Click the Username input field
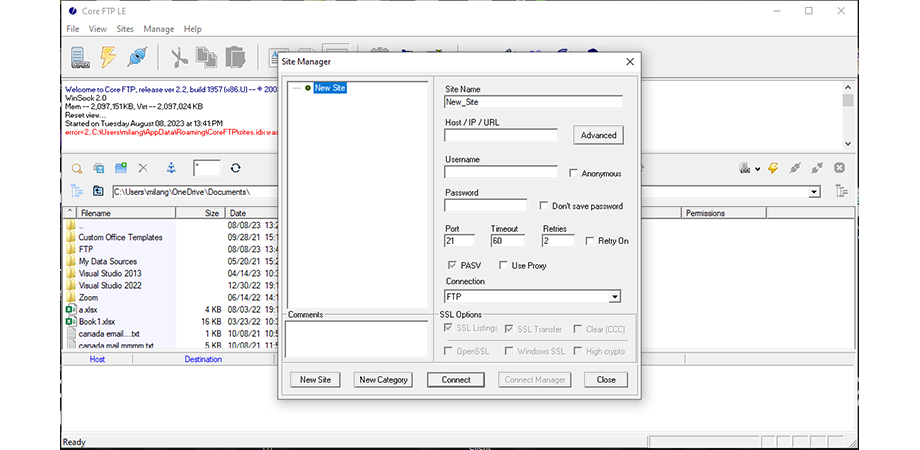Screen dimensions: 920x450 [501, 172]
